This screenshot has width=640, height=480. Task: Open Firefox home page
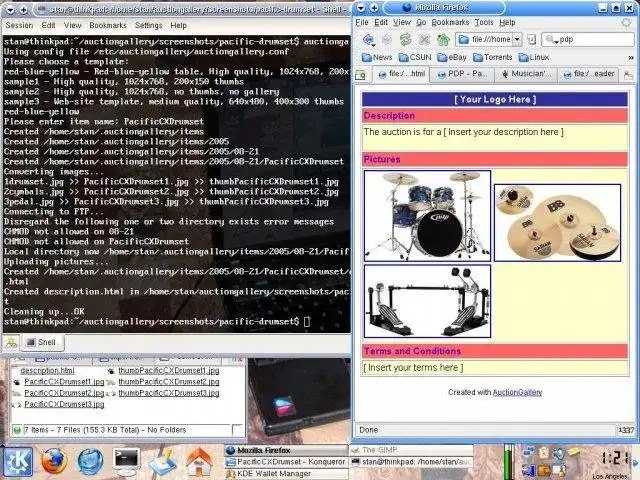tap(443, 40)
